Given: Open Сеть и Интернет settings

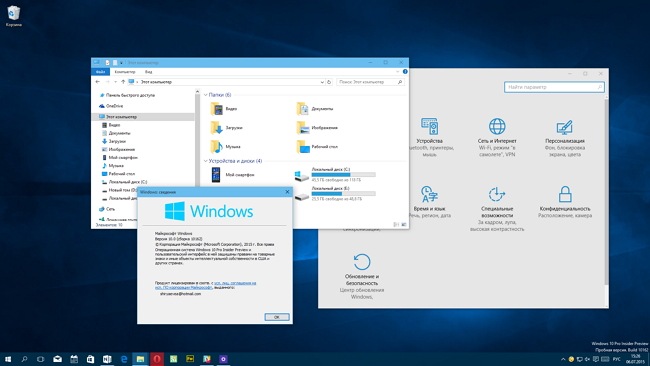Looking at the screenshot, I should (x=497, y=137).
